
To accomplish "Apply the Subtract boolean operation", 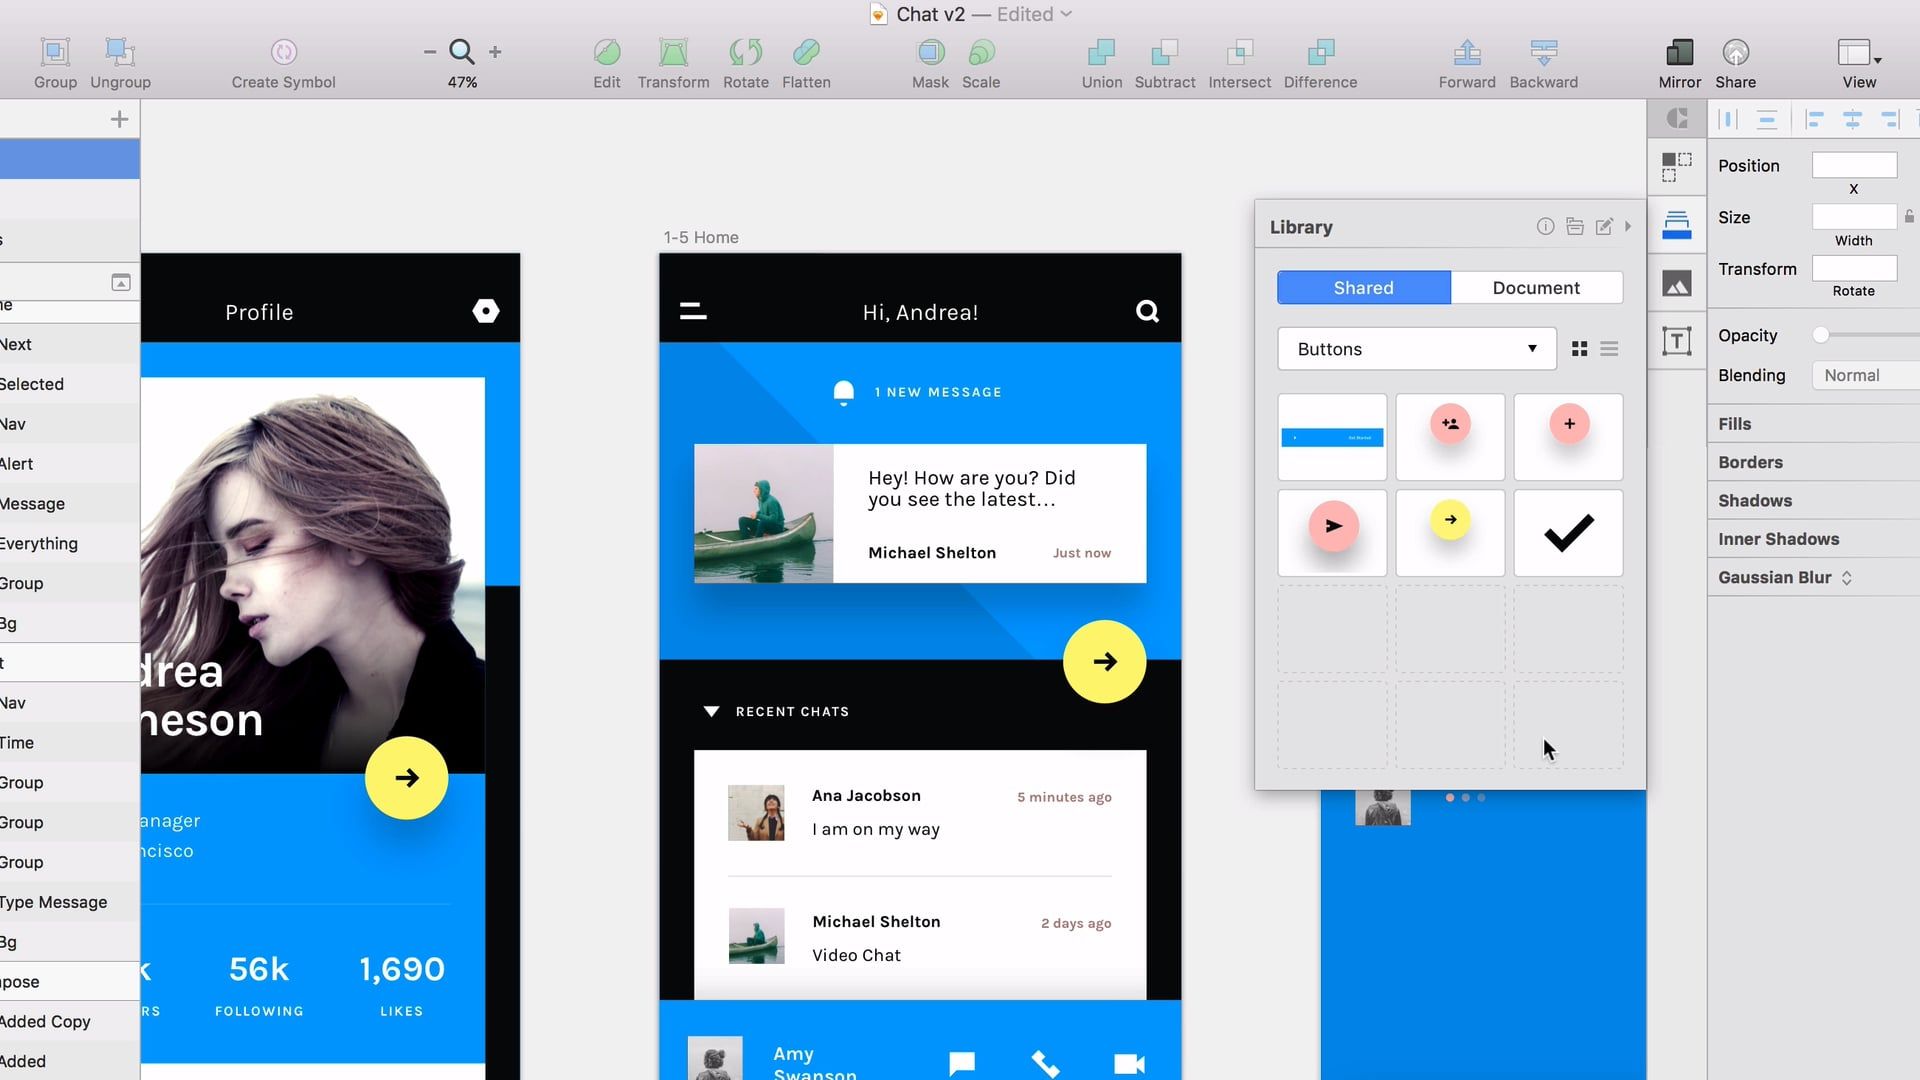I will [1165, 52].
